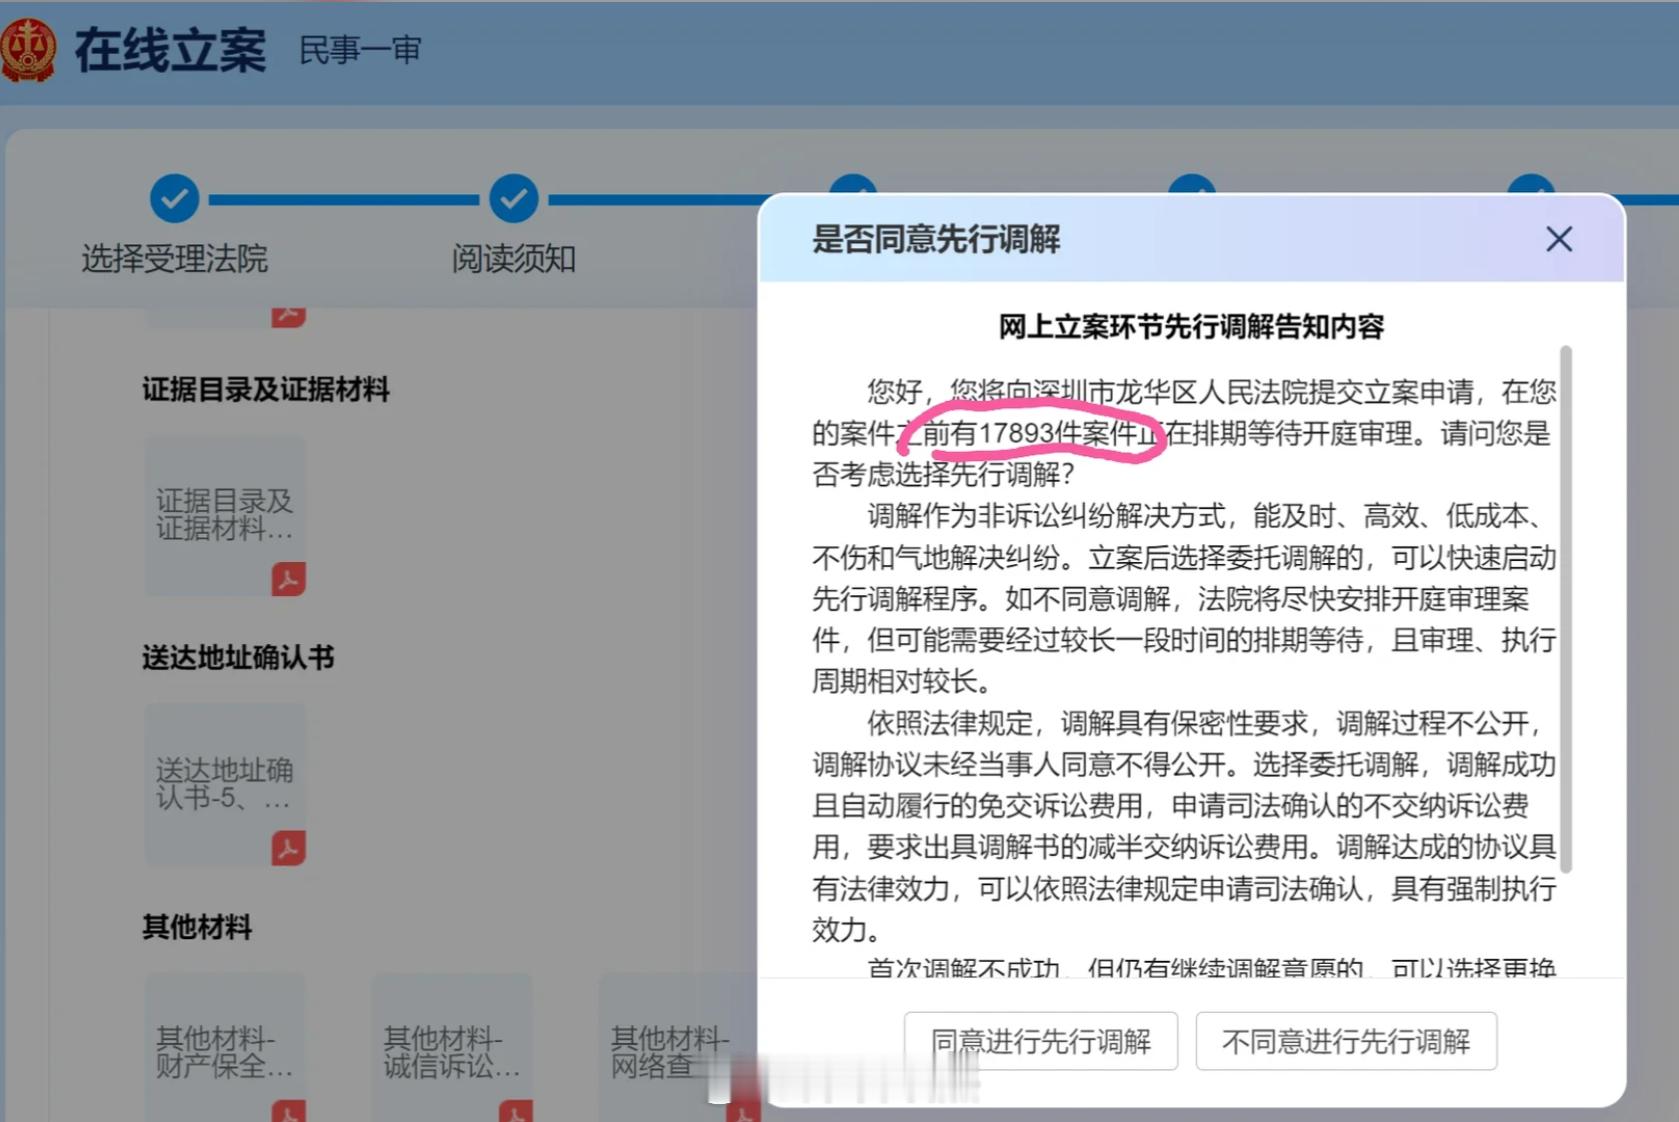
Task: Click the PDF icon on 其他材料-财产保全 card
Action: (x=288, y=1110)
